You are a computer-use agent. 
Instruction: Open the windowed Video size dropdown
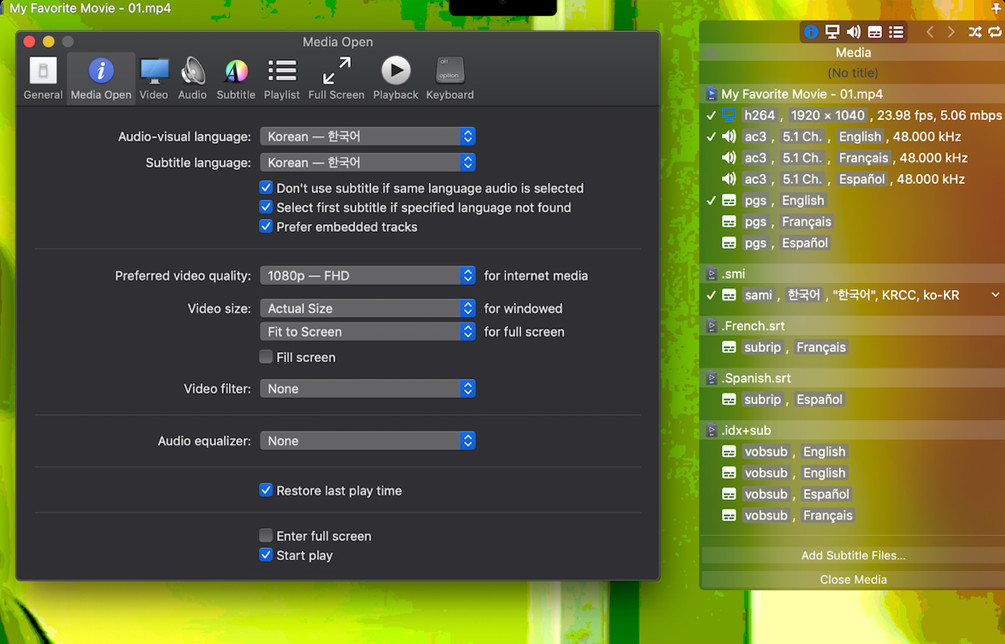click(367, 308)
